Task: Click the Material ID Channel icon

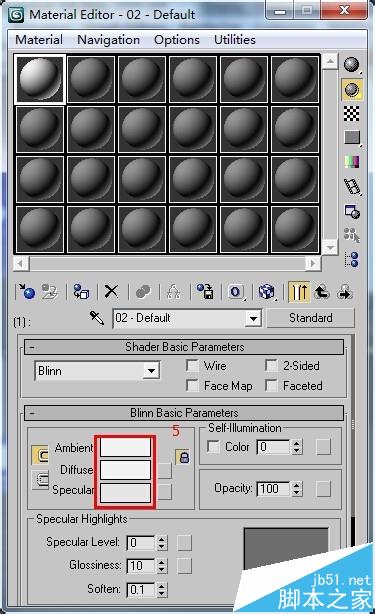Action: click(236, 292)
